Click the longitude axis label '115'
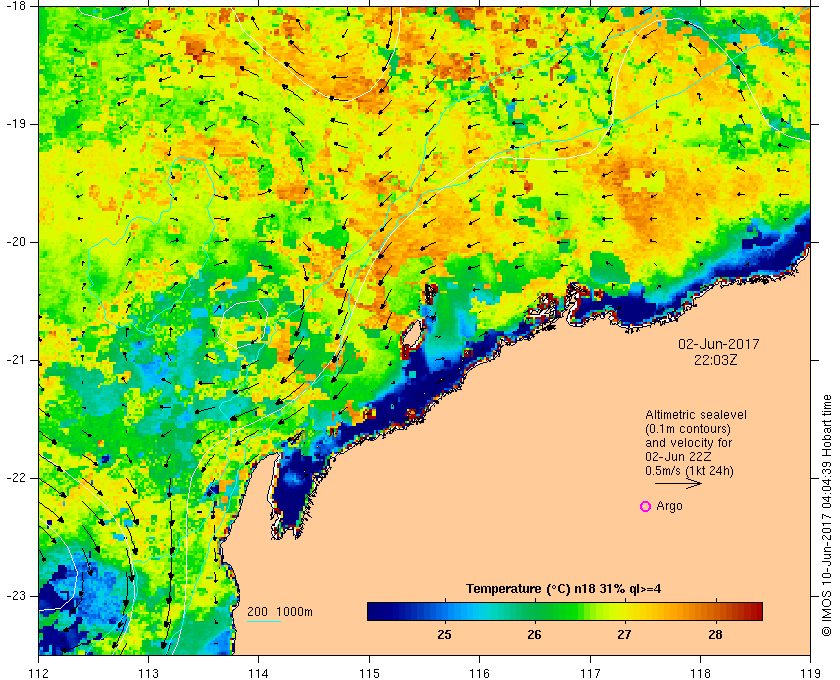The width and height of the screenshot is (840, 680). 369,673
